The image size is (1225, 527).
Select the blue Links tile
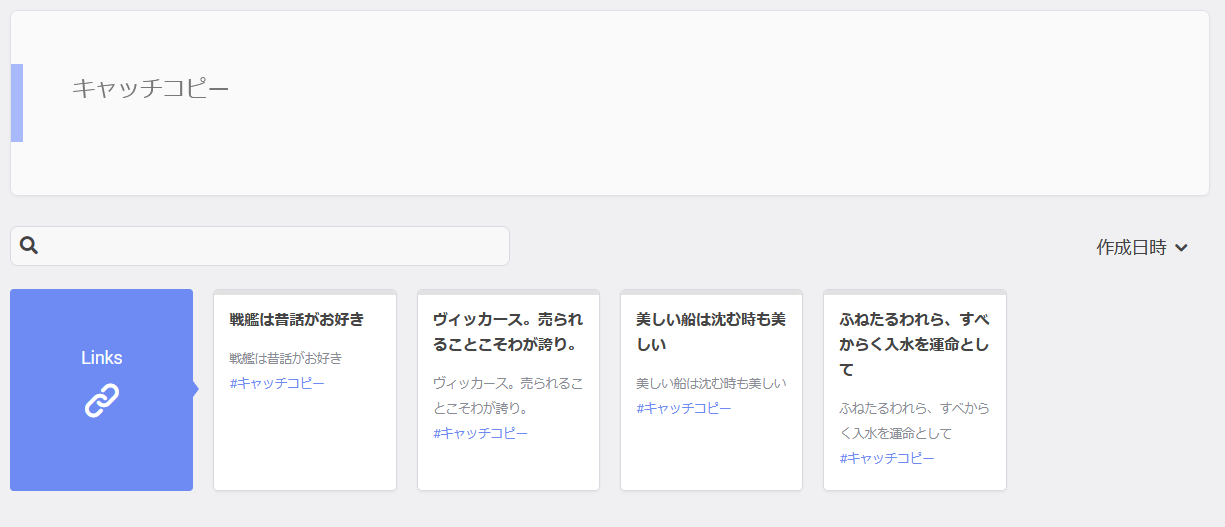click(102, 390)
